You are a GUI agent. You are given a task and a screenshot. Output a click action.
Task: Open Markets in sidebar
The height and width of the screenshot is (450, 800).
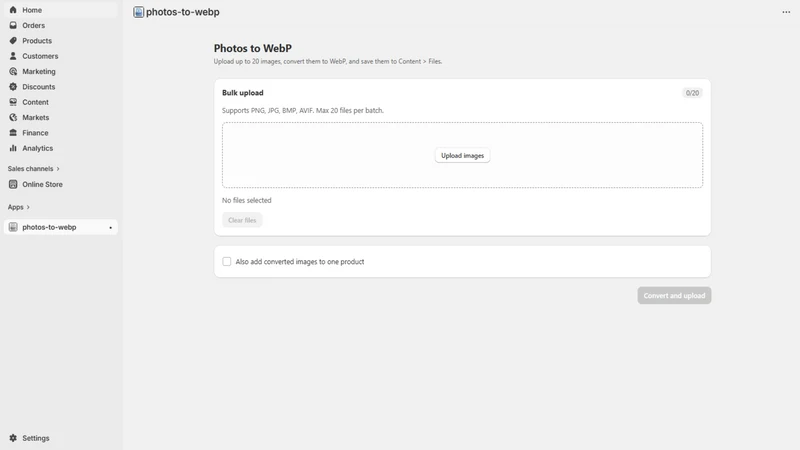60,117
